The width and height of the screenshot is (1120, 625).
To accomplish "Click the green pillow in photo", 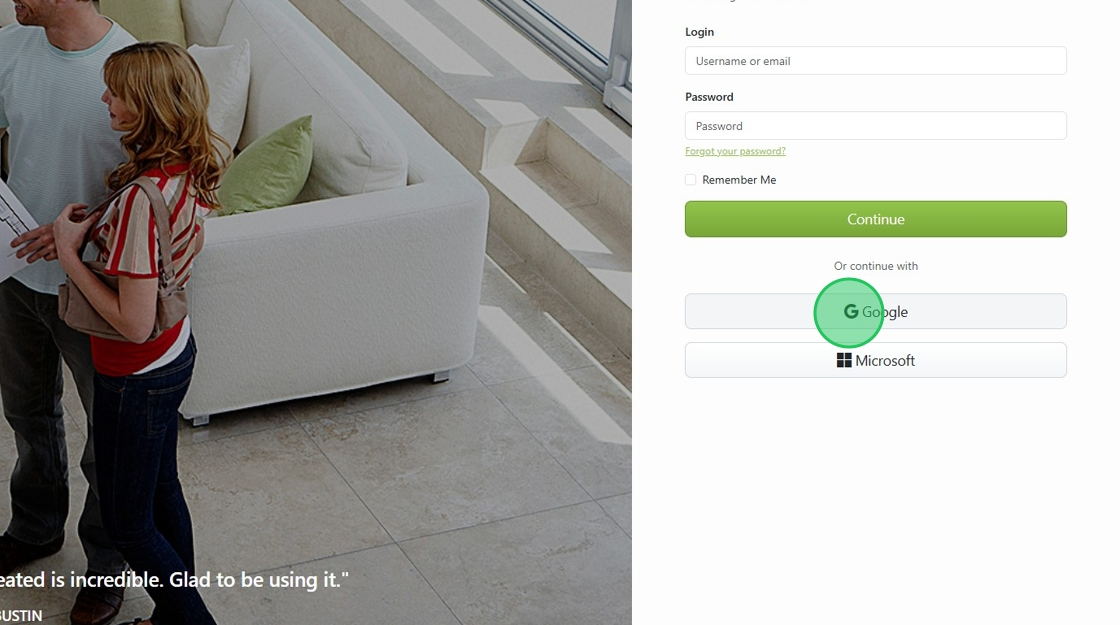I will click(269, 168).
